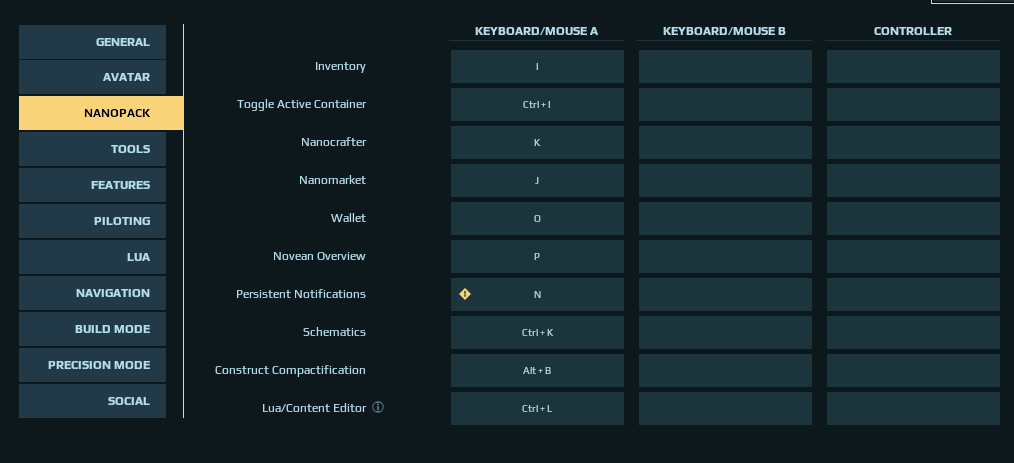This screenshot has height=463, width=1014.
Task: Set controller binding for Construct Compactification
Action: (913, 371)
